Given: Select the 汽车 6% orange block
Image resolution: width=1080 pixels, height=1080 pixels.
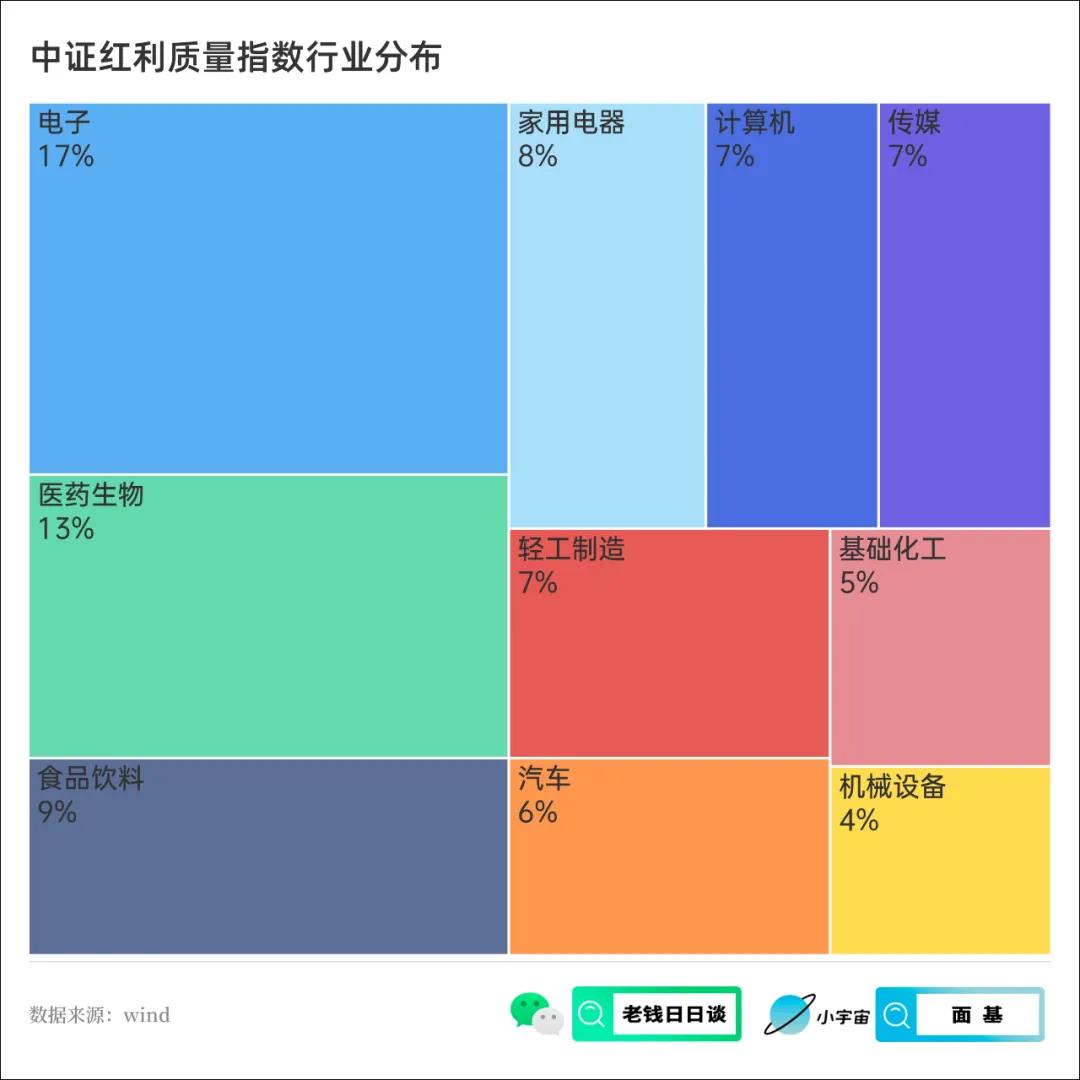Looking at the screenshot, I should coord(669,870).
